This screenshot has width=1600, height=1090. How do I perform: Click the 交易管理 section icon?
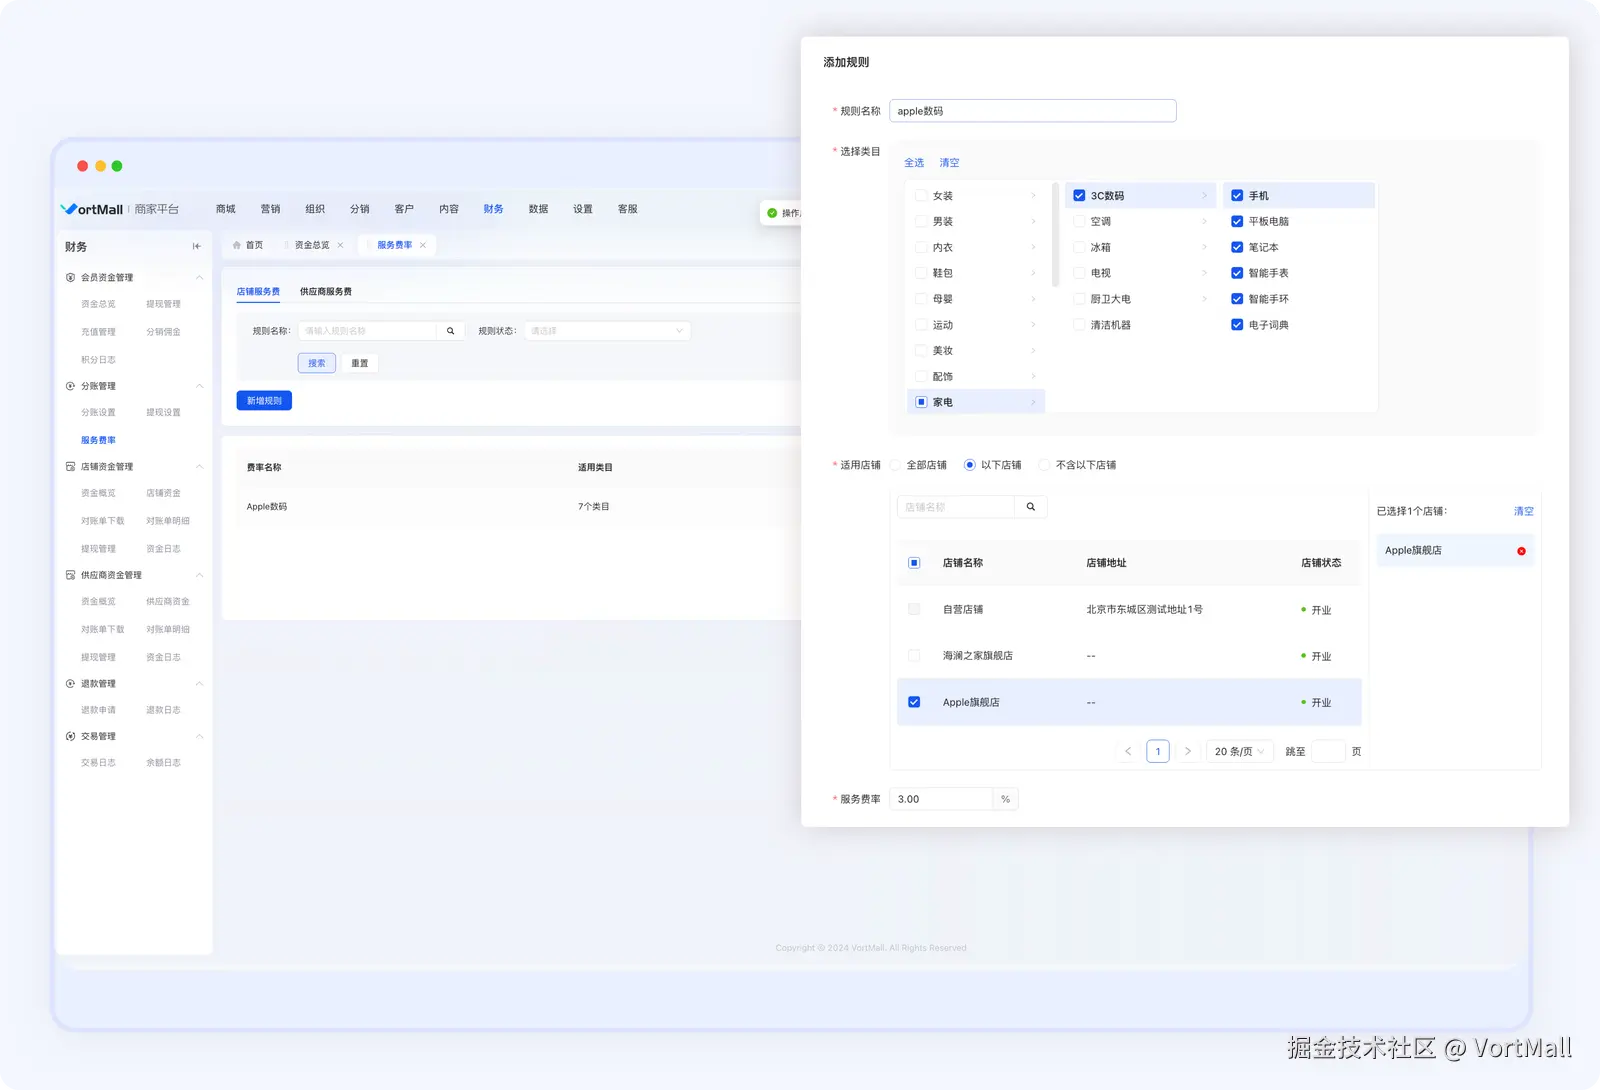[70, 736]
